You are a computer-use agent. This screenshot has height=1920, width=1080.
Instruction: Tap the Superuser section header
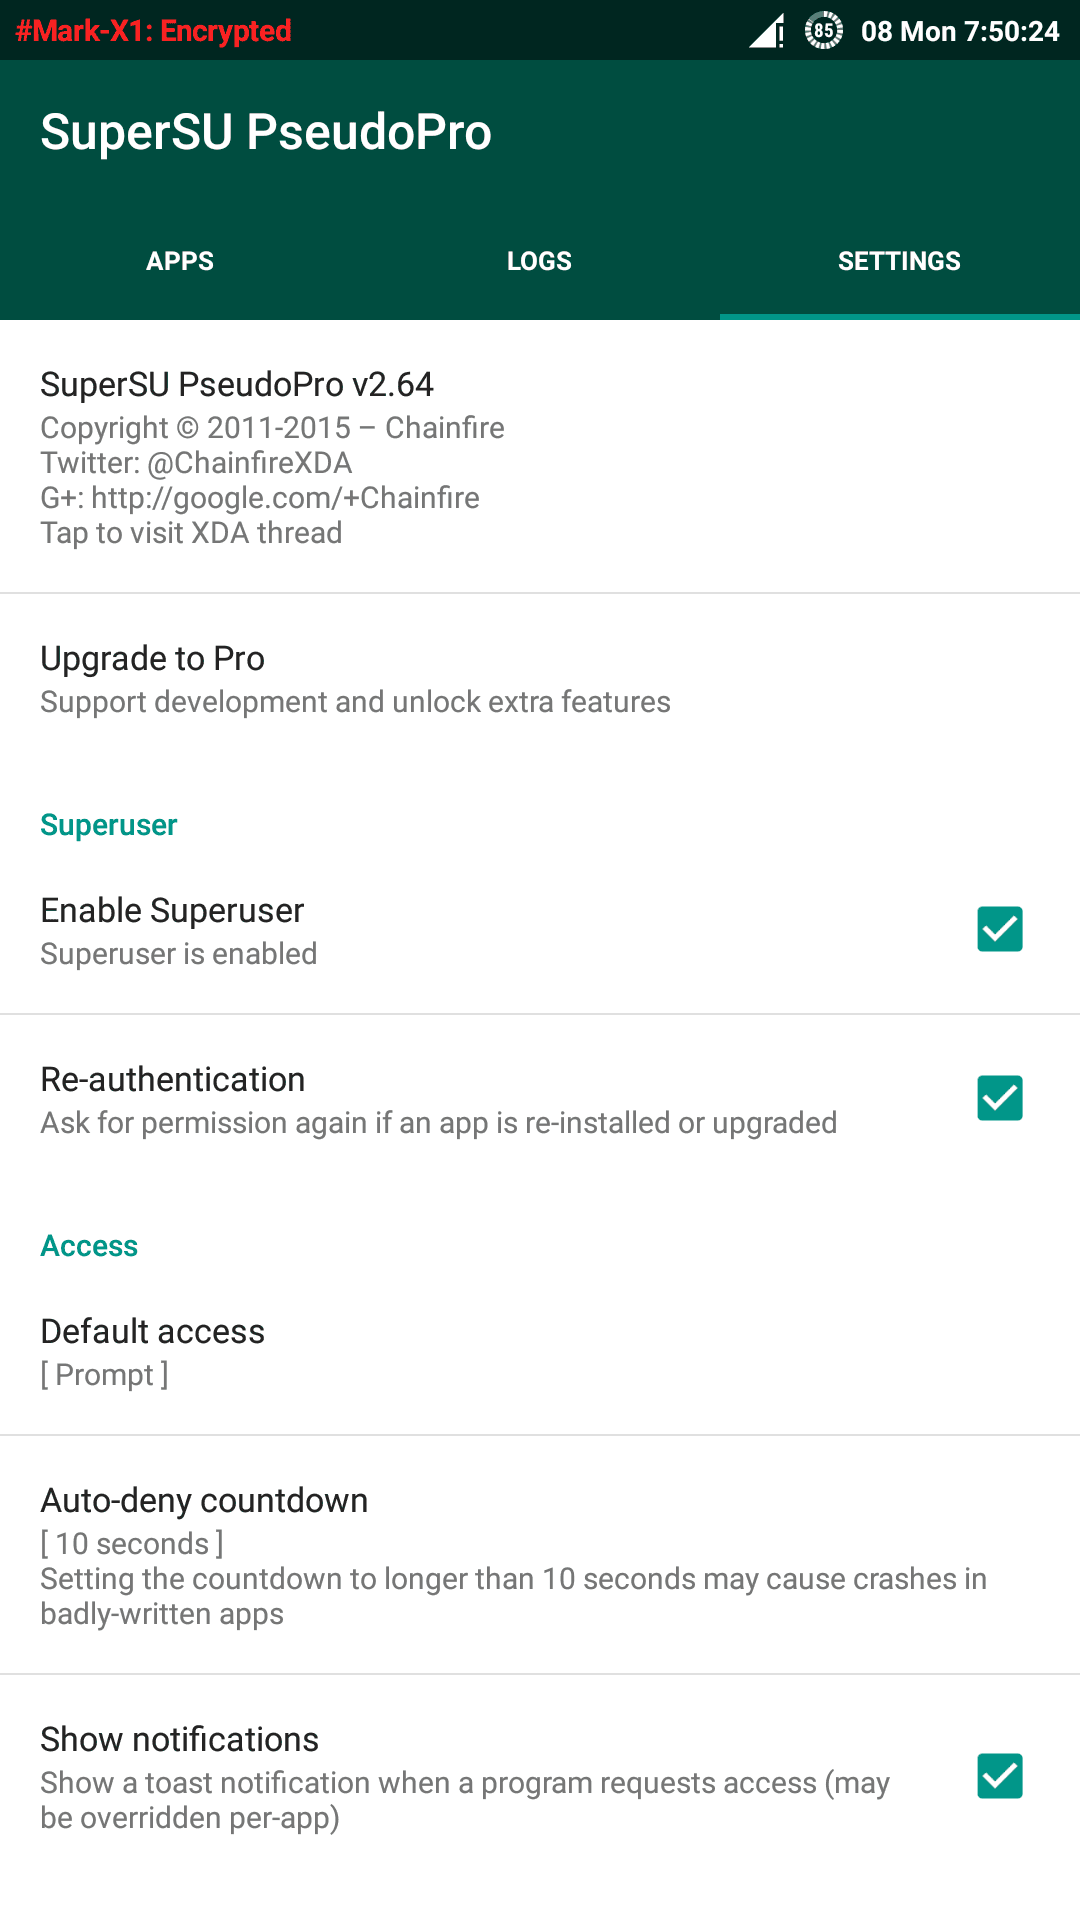coord(108,825)
